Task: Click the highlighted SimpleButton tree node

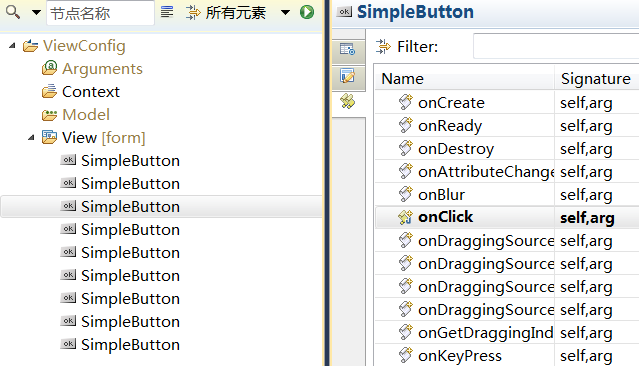Action: [130, 207]
